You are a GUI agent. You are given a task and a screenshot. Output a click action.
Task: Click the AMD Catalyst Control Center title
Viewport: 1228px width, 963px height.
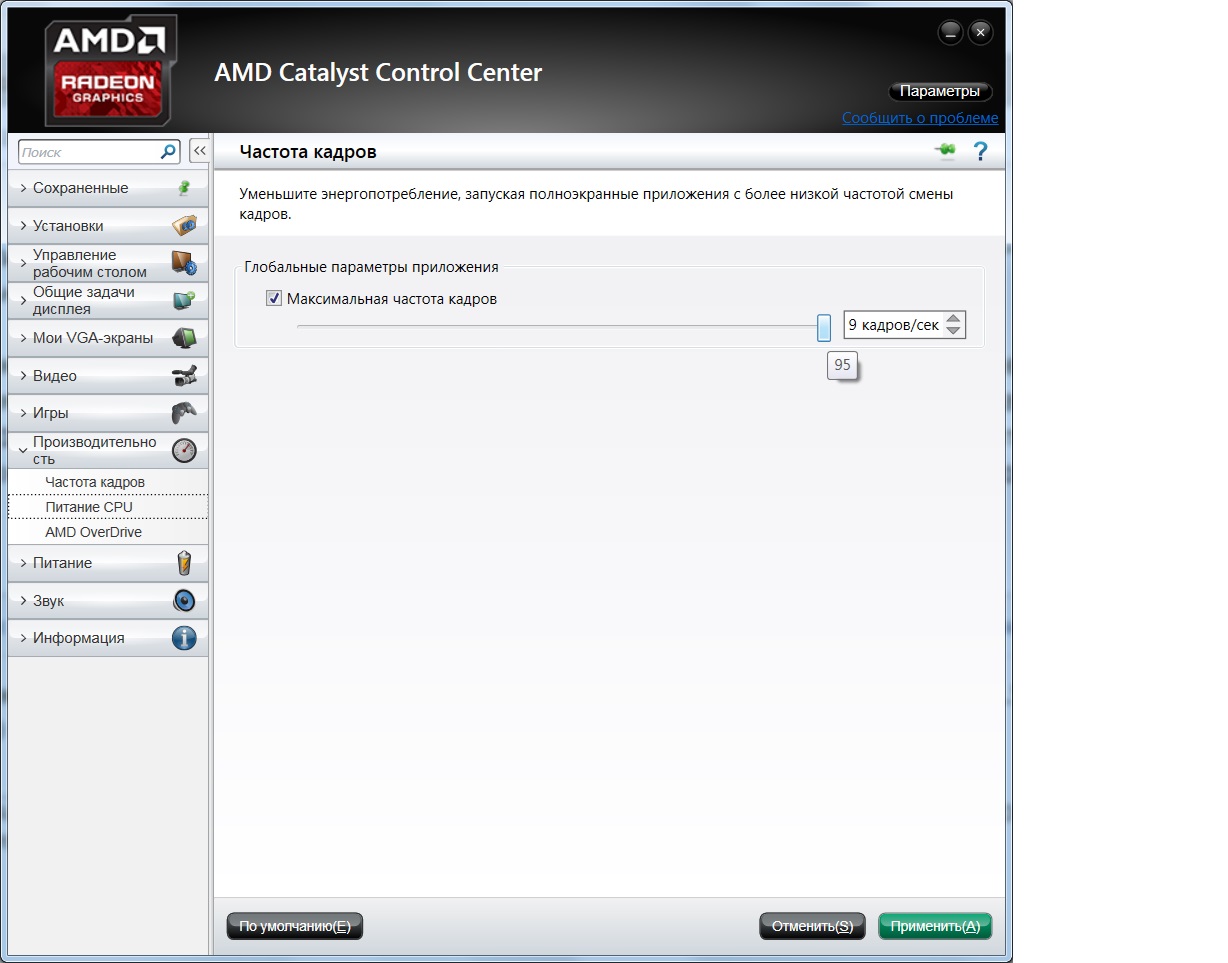(x=378, y=73)
